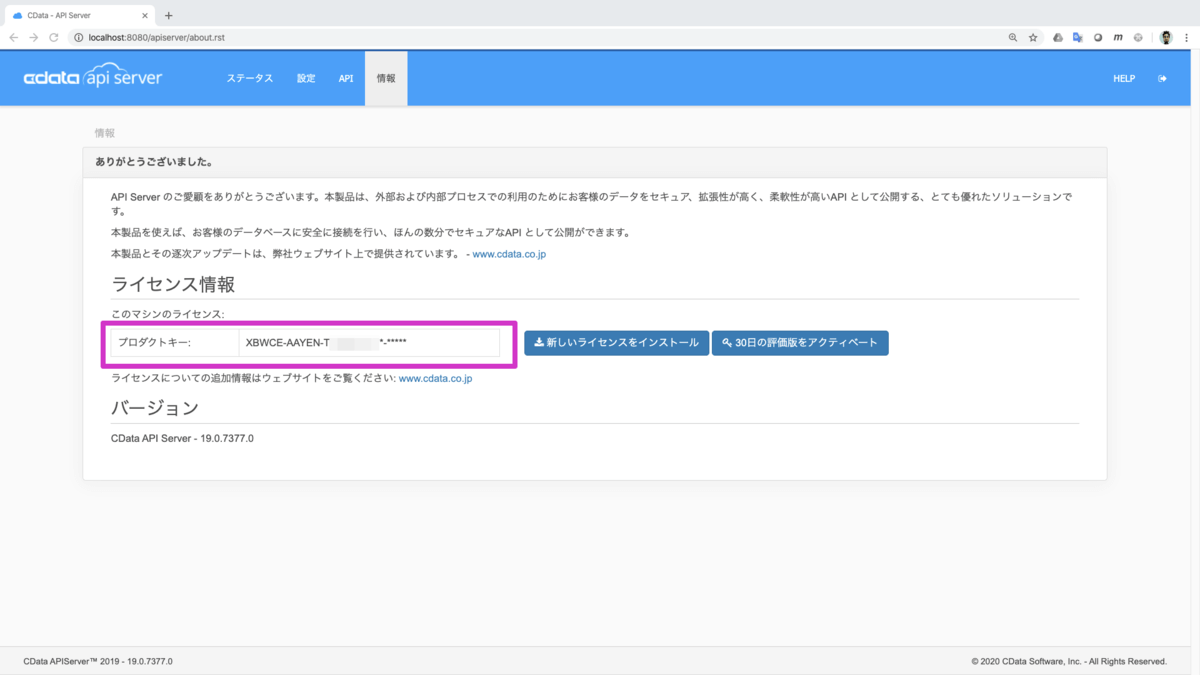Click the gray globe extension icon
Screen dimensions: 1200x675
click(1138, 37)
